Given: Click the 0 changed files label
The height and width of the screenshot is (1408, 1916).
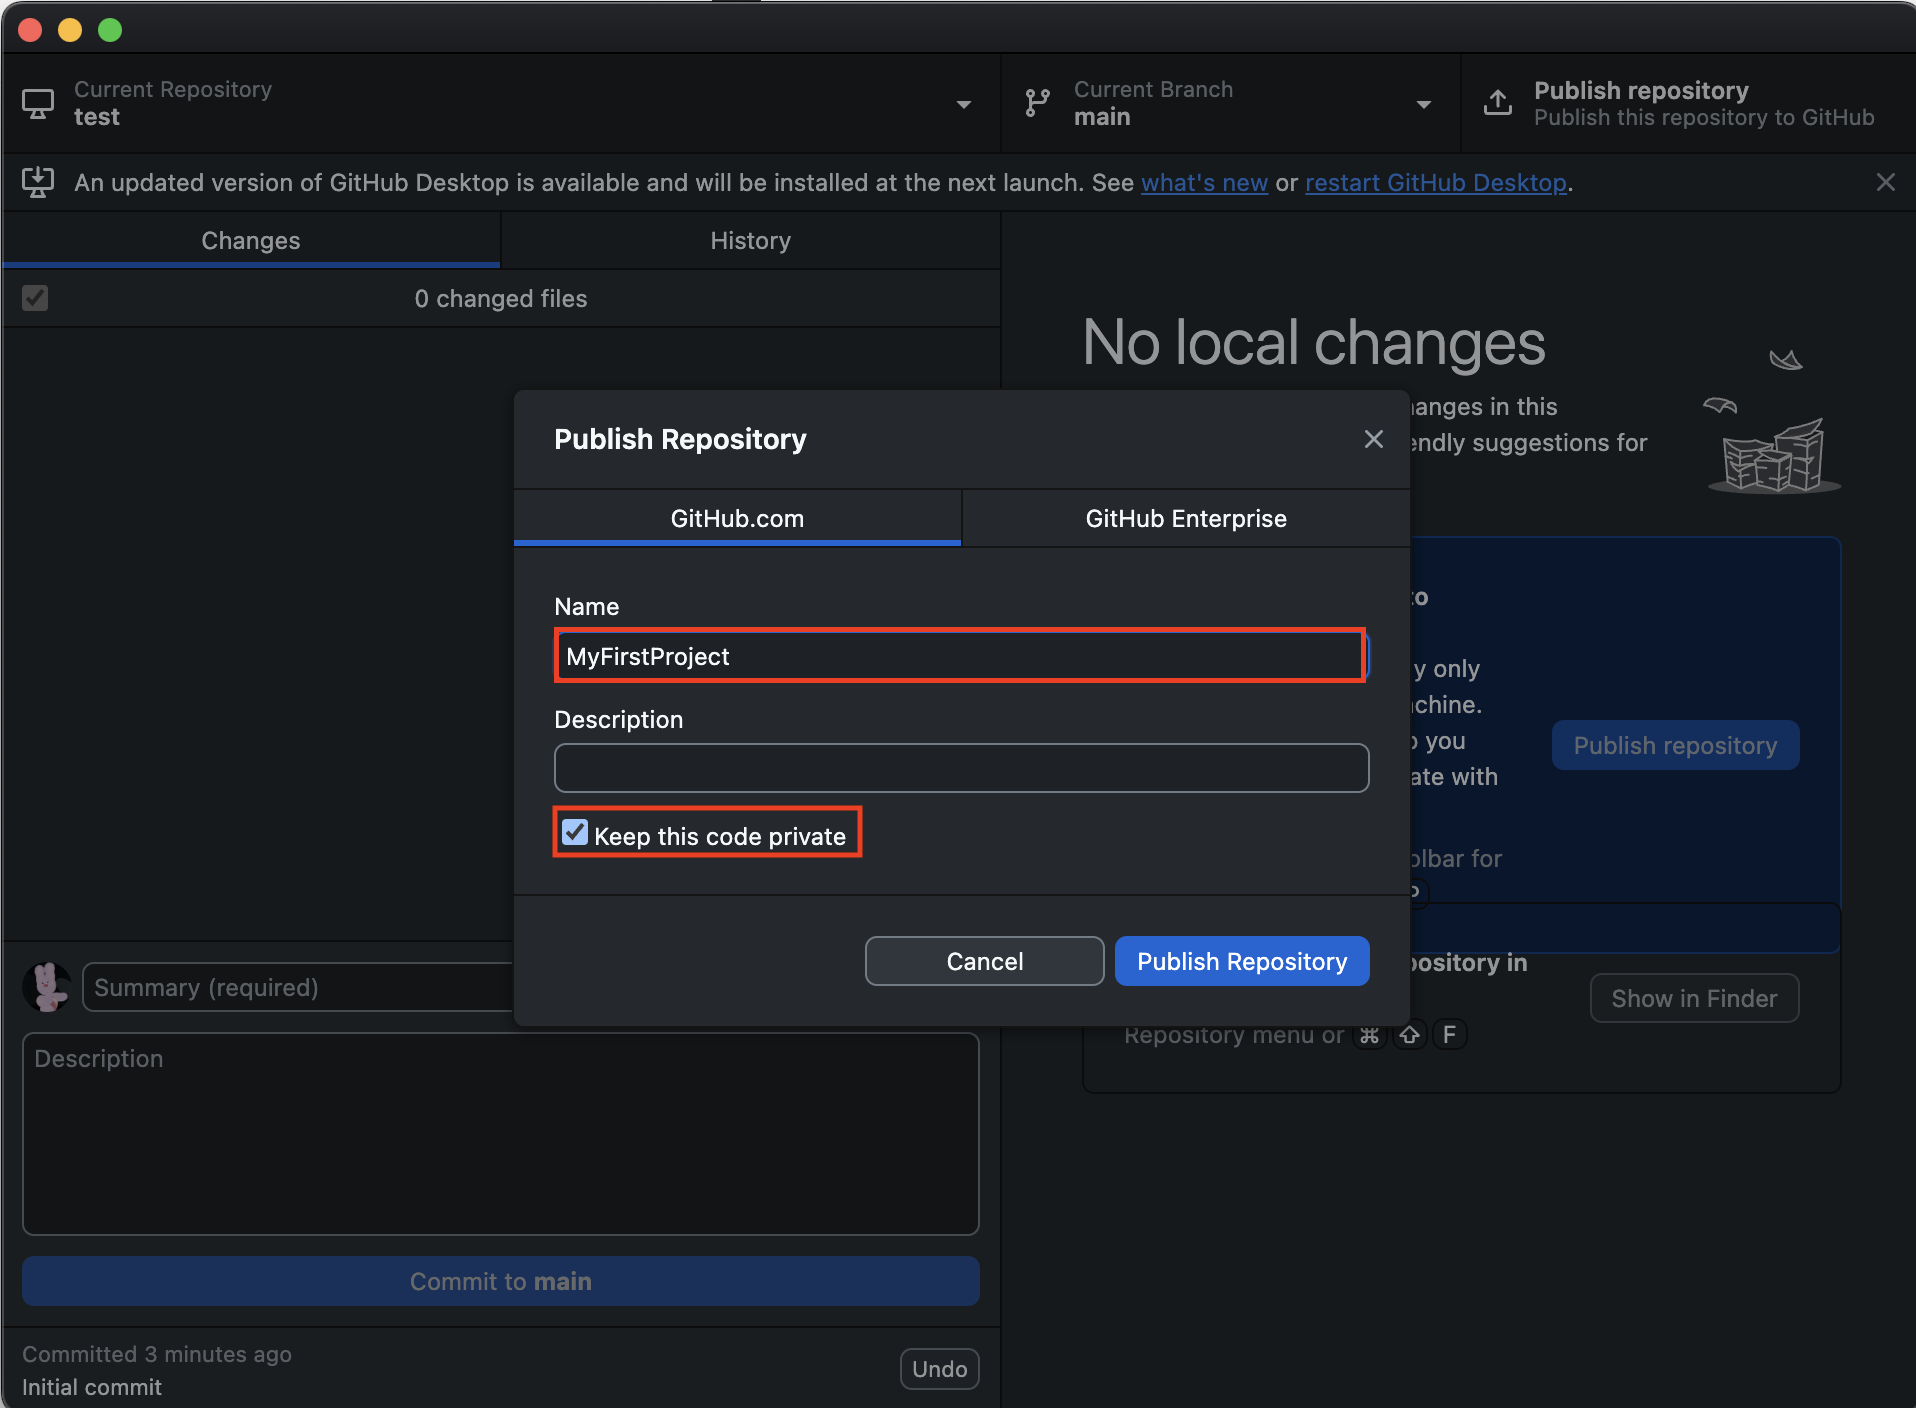Looking at the screenshot, I should (x=501, y=298).
